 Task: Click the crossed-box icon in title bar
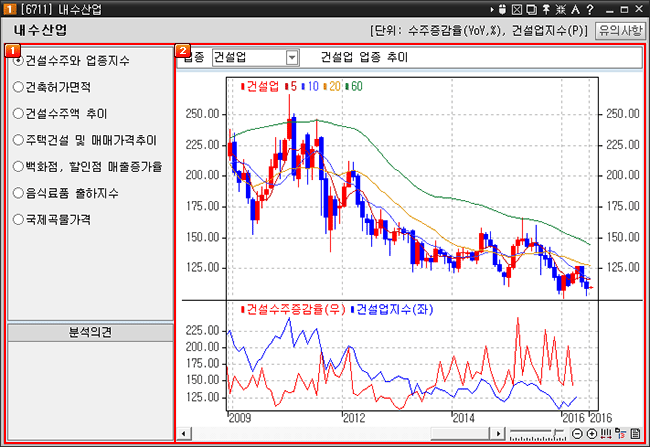[x=517, y=9]
